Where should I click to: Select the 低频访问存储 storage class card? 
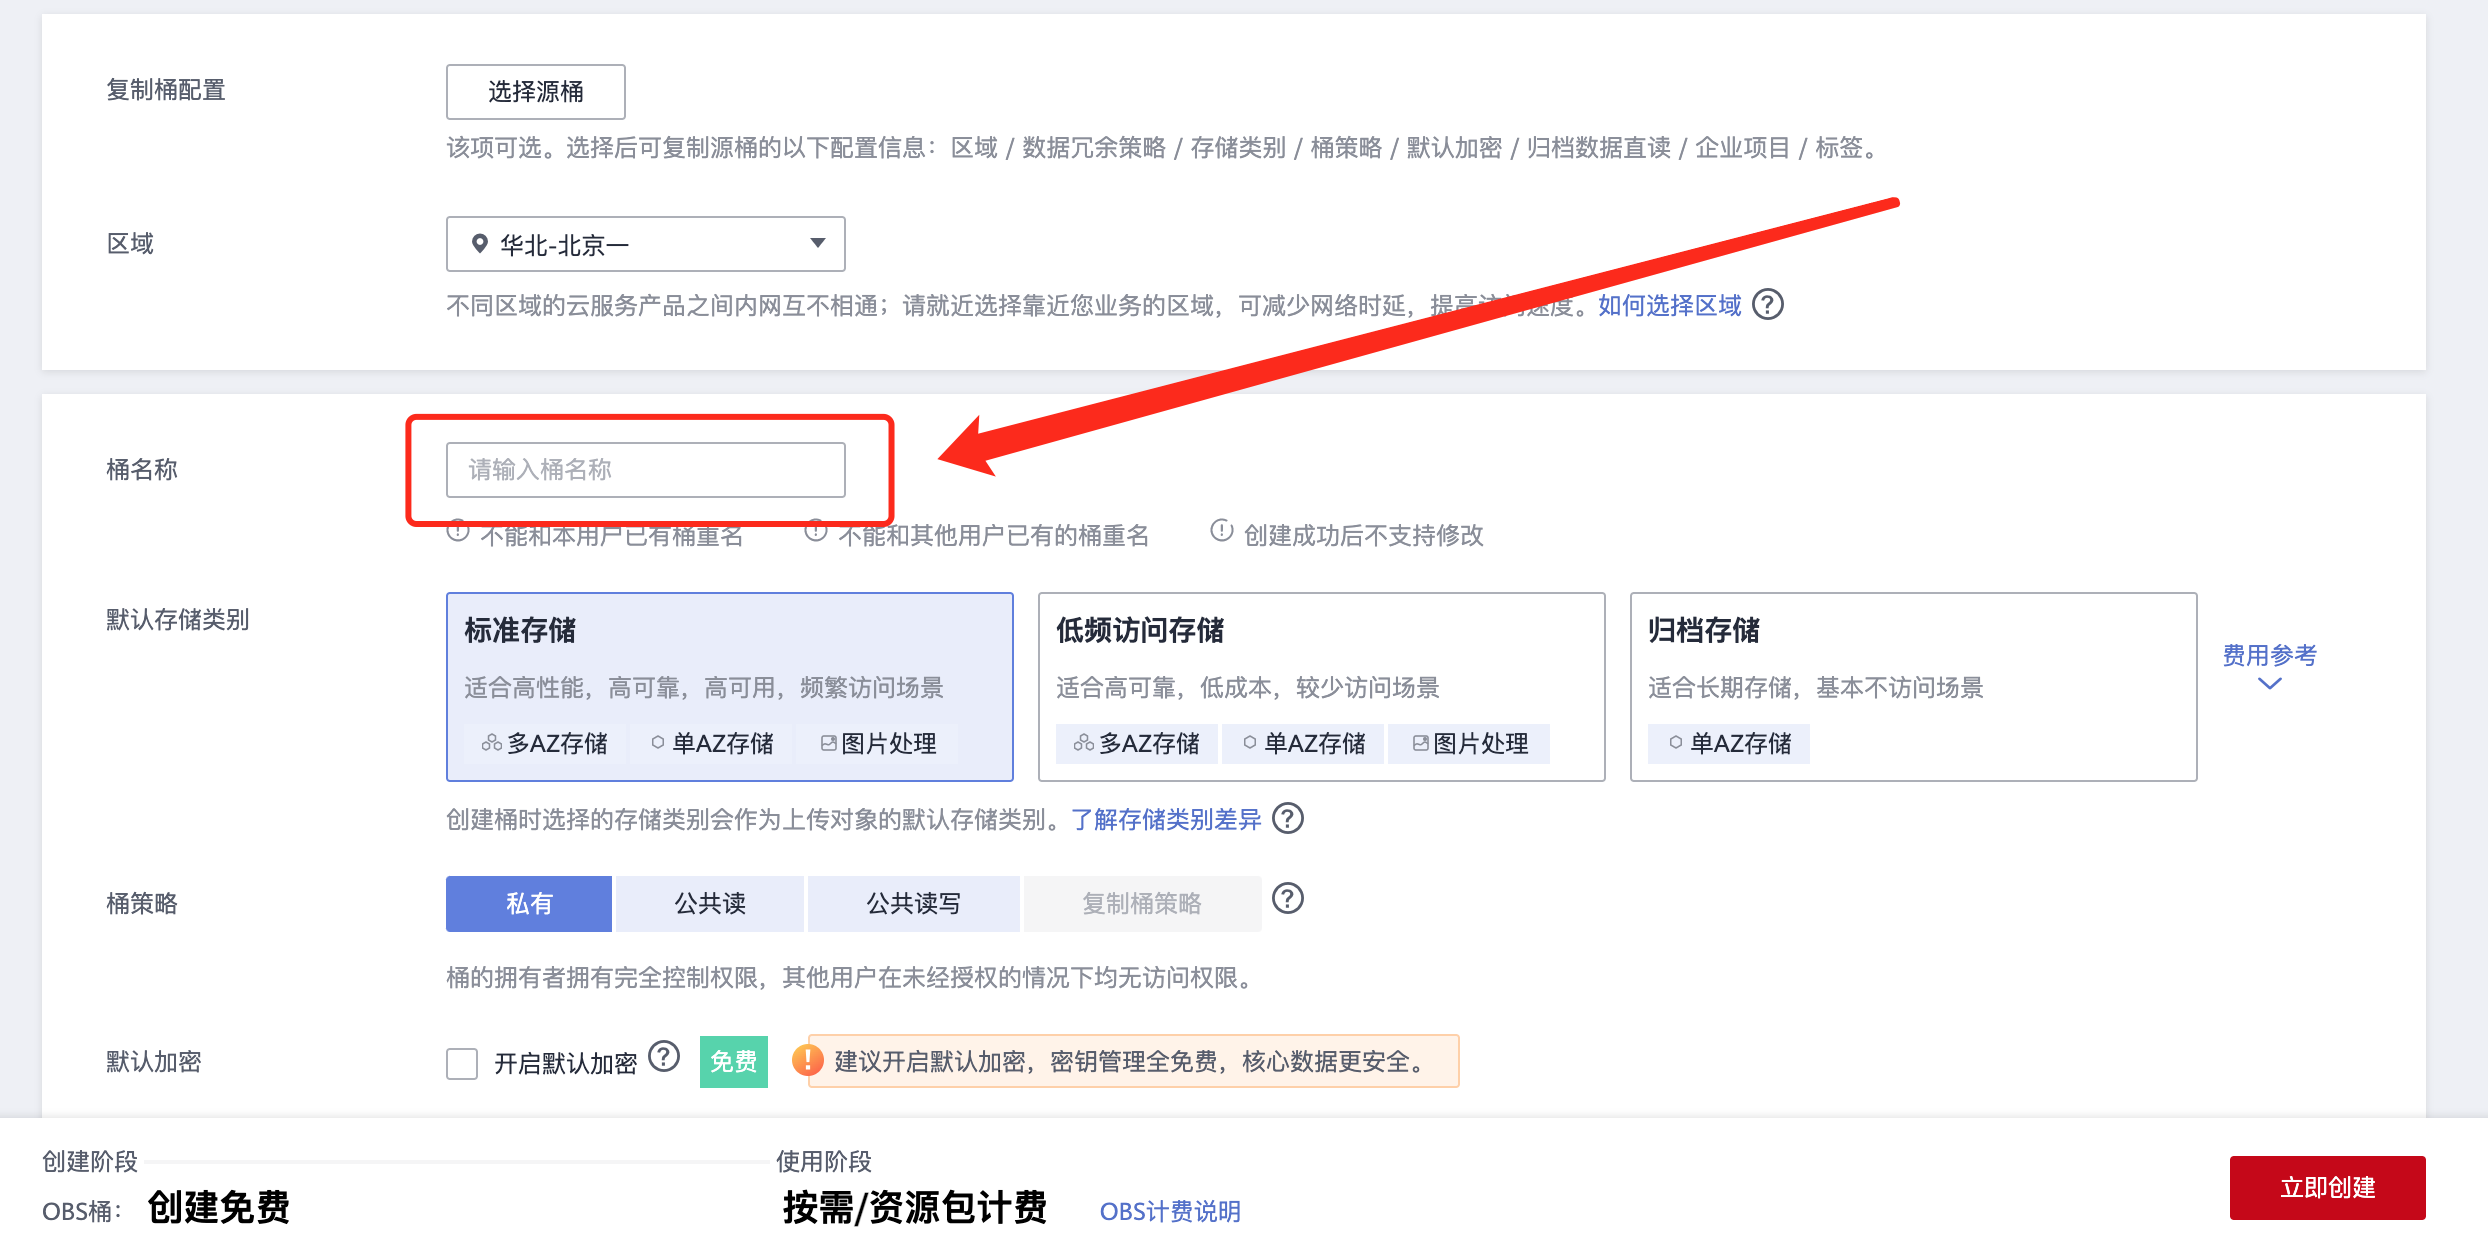coord(1320,660)
